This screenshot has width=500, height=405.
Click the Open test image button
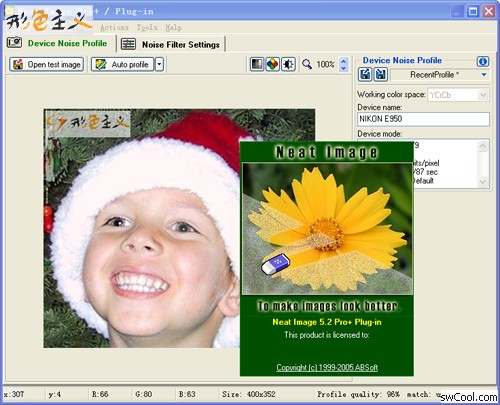[46, 64]
